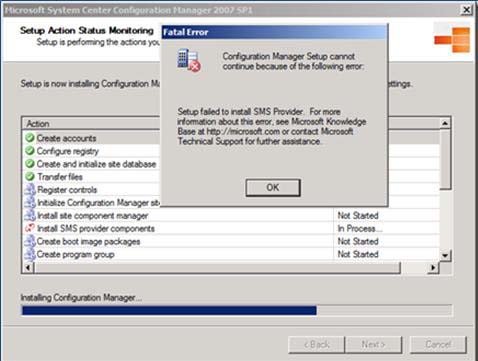Click the Installing Configuration Manager status text
Image resolution: width=478 pixels, height=361 pixels.
point(81,297)
